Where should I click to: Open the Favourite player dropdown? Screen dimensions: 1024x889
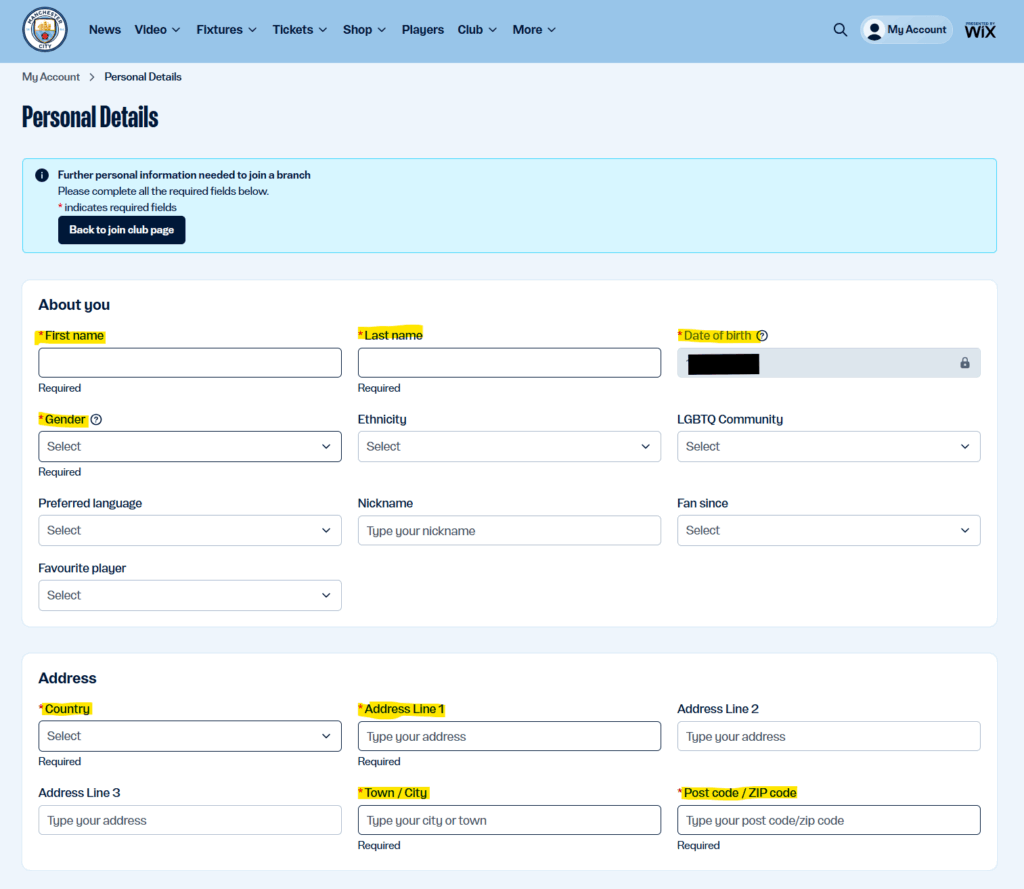point(190,595)
